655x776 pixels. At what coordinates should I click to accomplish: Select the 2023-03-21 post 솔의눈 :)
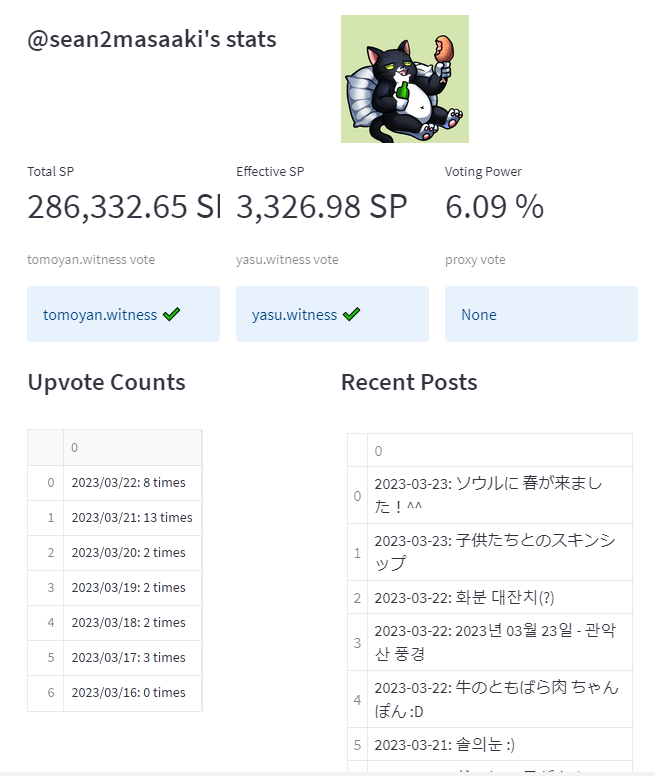click(x=500, y=744)
